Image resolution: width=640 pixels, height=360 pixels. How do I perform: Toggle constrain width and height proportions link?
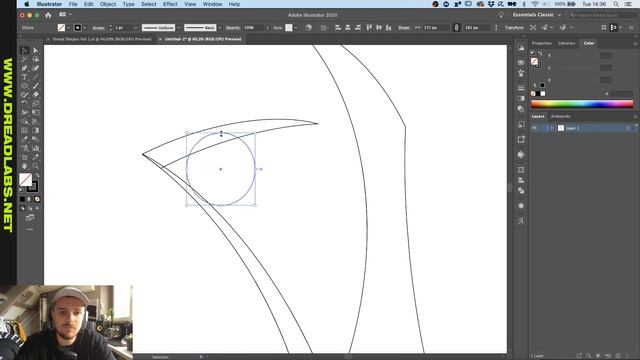tap(456, 28)
